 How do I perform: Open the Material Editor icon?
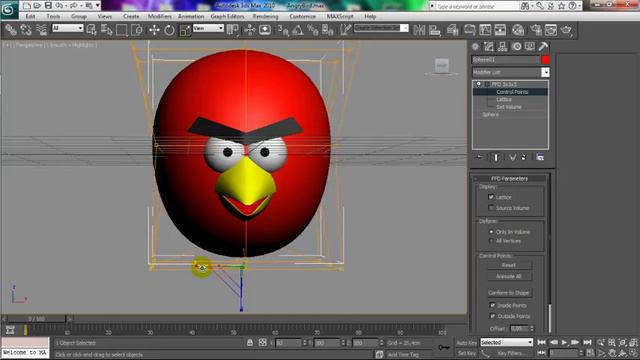tap(518, 29)
